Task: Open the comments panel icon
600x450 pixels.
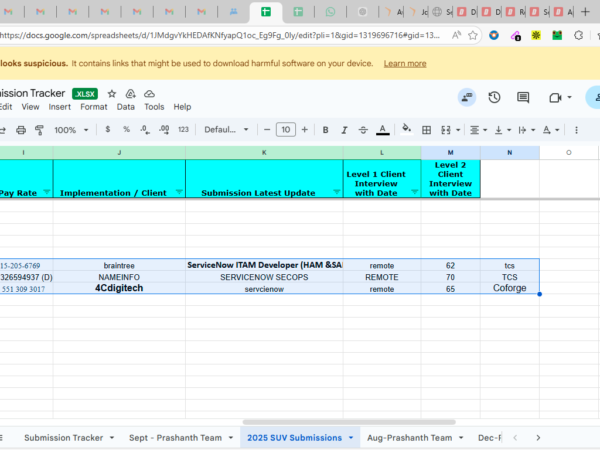Action: point(523,97)
